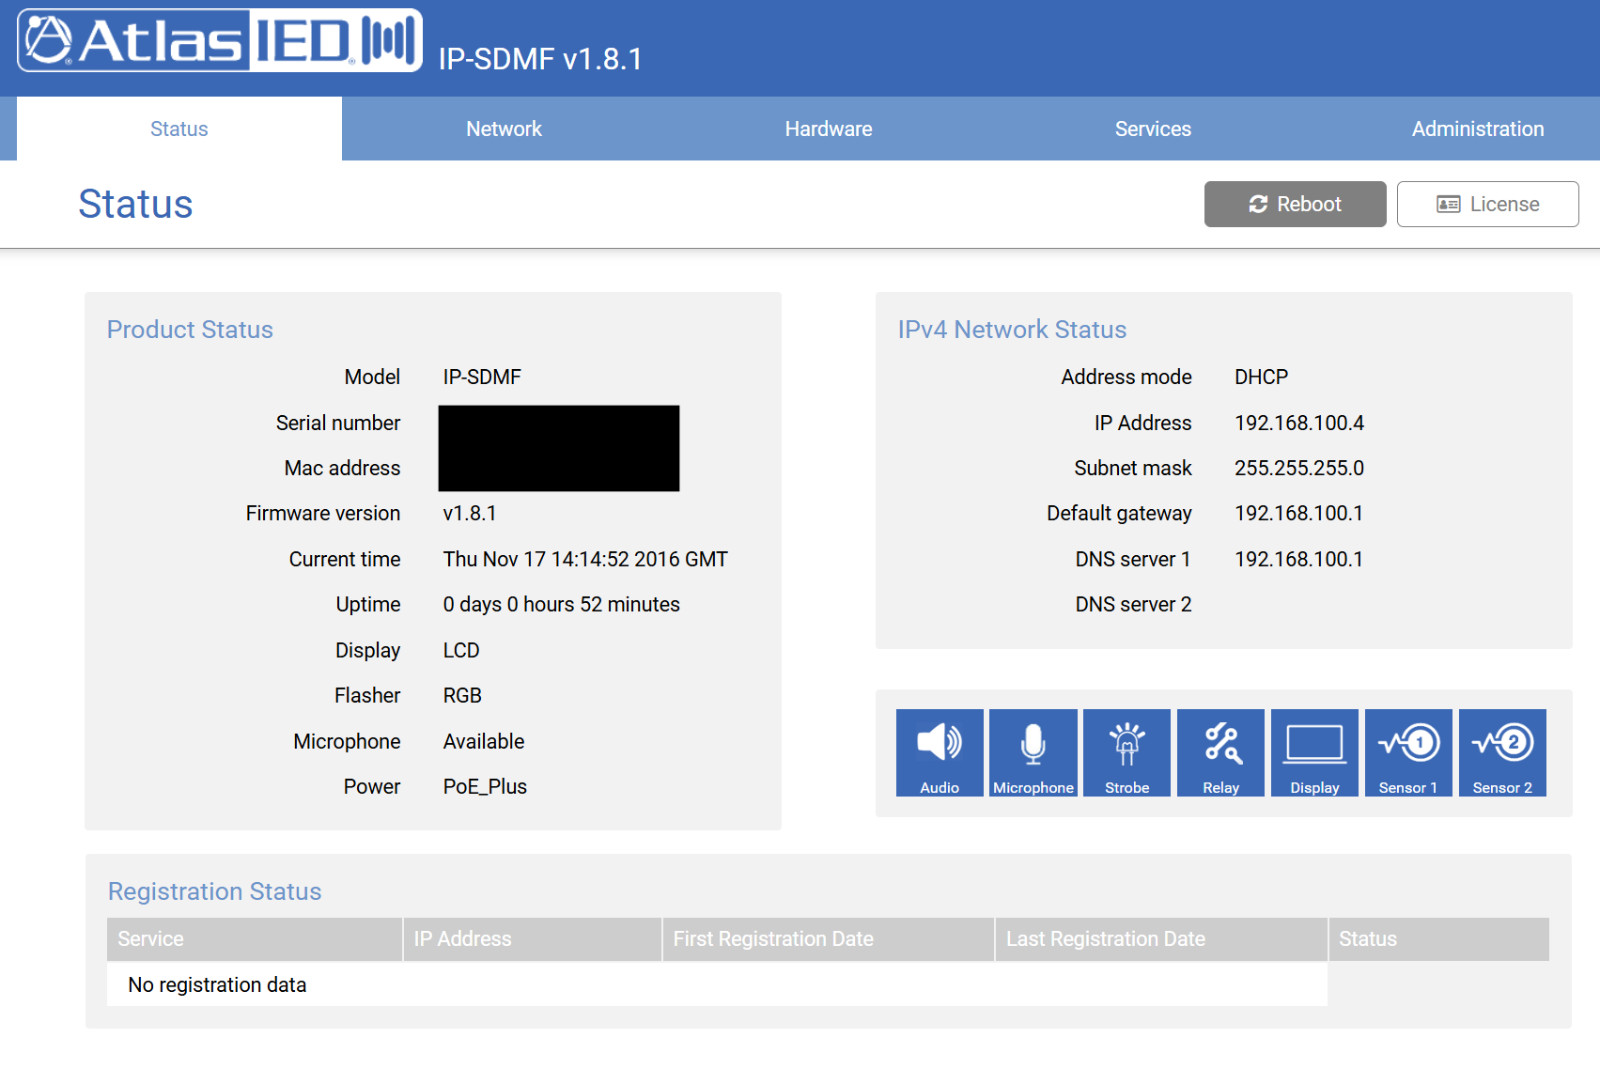This screenshot has height=1066, width=1600.
Task: Click the DNS server 1 address value
Action: pyautogui.click(x=1298, y=559)
